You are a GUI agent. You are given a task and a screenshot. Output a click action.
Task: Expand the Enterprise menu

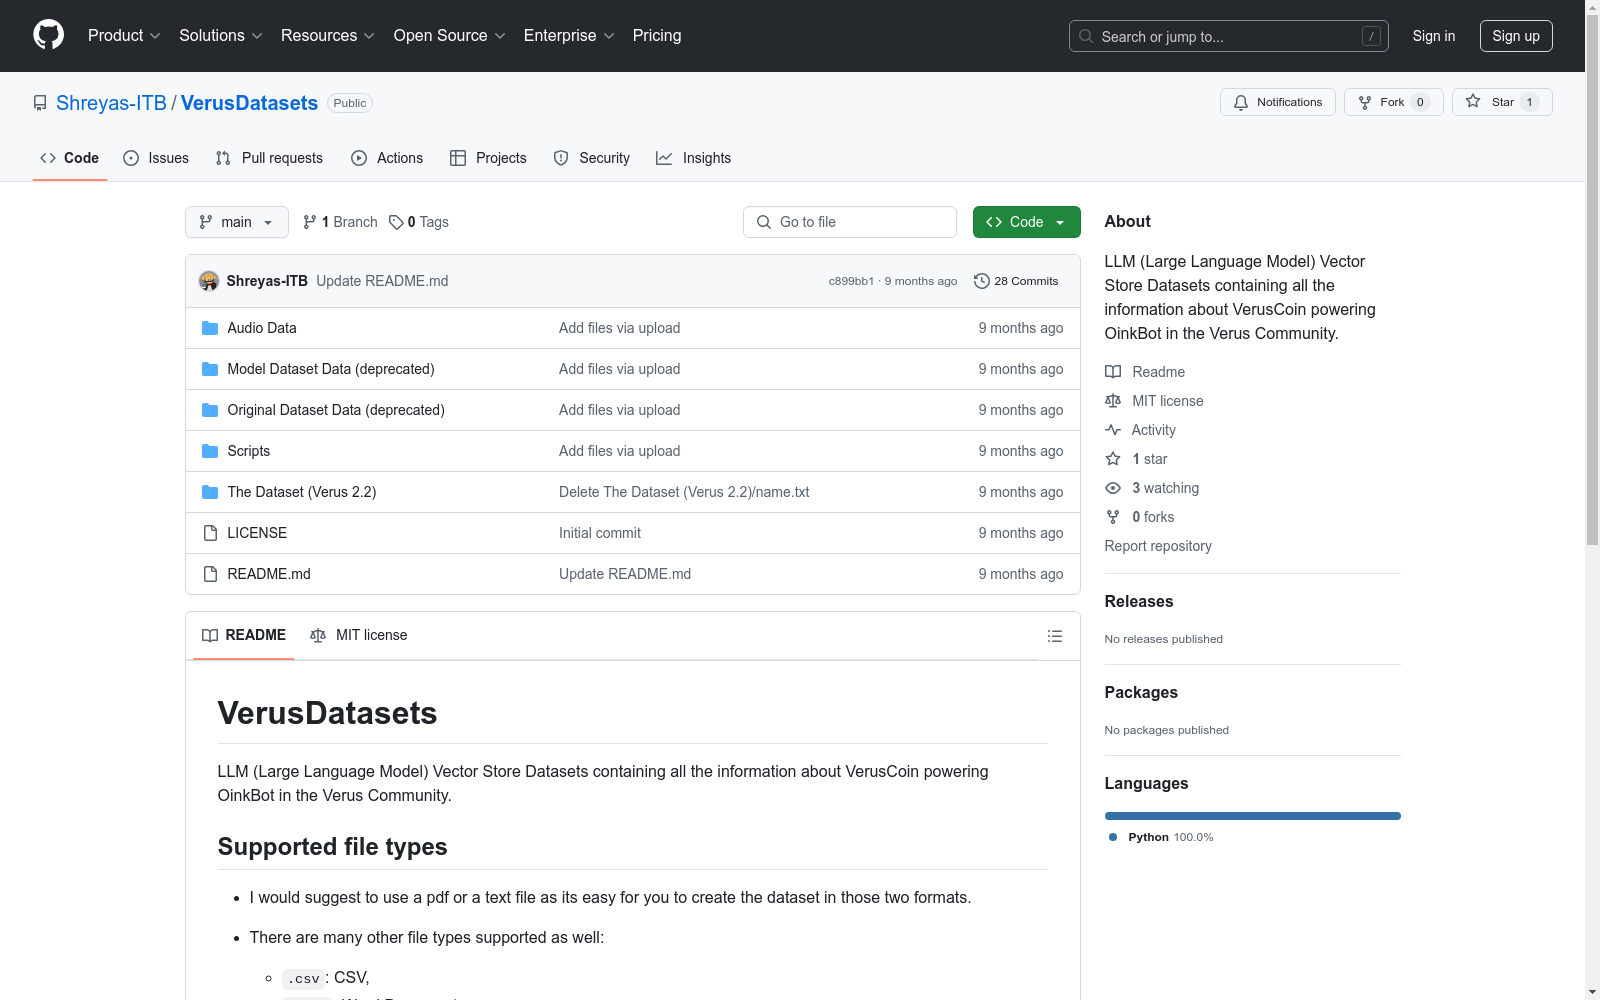[569, 36]
